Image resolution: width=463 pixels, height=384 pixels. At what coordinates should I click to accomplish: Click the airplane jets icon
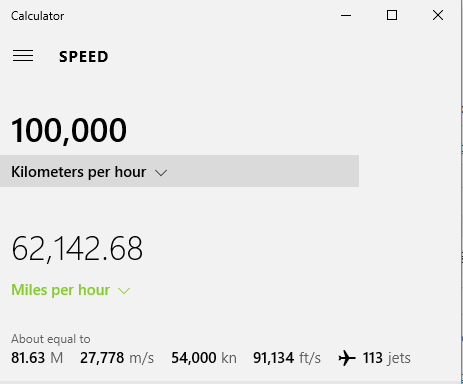click(x=347, y=358)
